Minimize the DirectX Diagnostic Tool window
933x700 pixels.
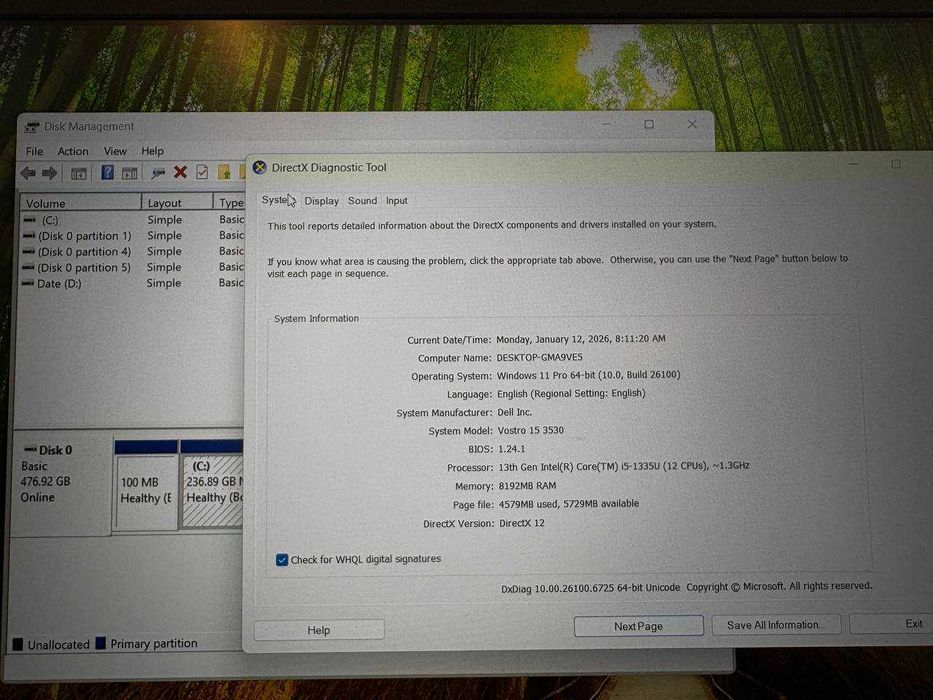click(854, 163)
